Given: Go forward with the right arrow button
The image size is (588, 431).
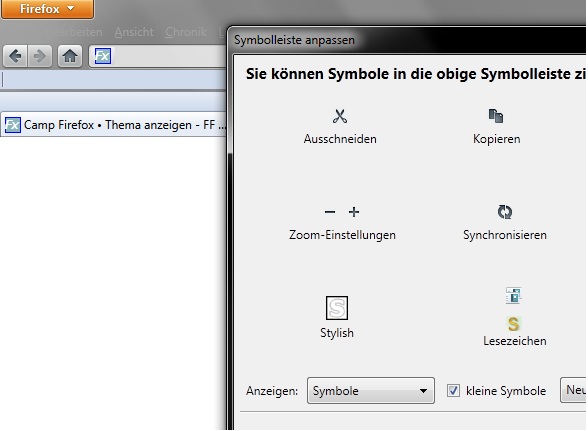Looking at the screenshot, I should [40, 56].
